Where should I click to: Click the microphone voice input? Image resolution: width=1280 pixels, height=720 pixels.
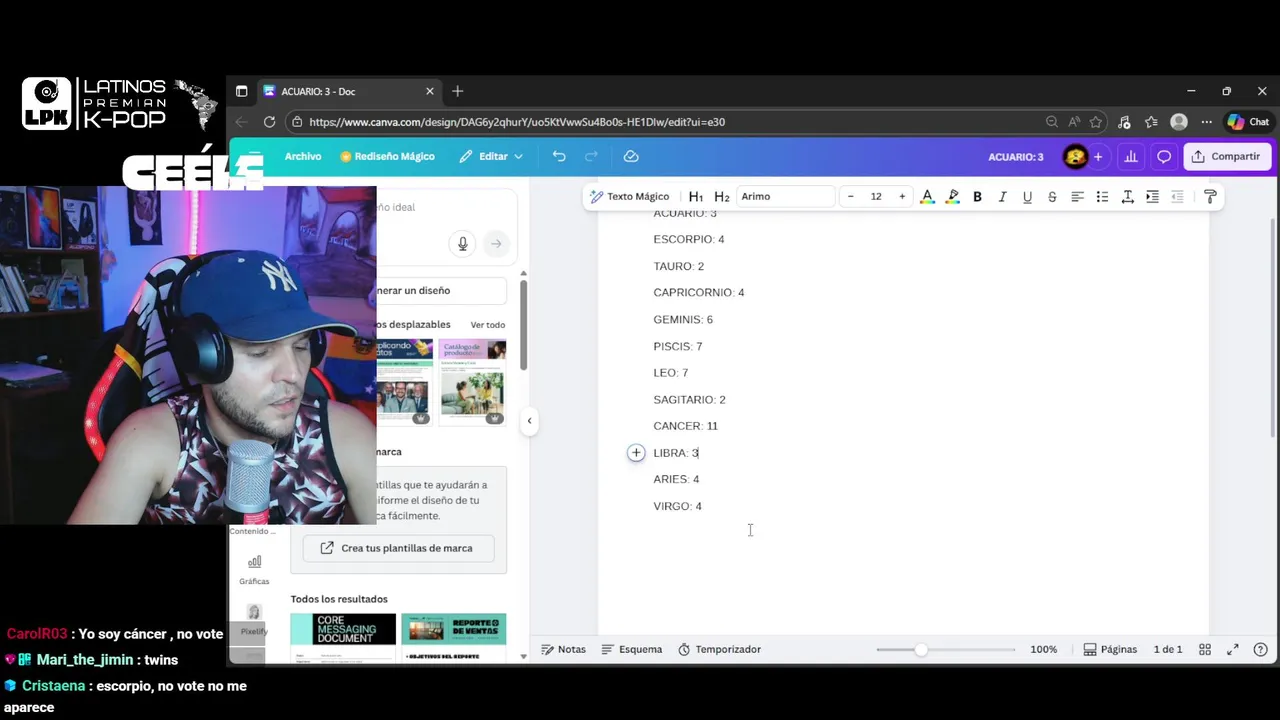(462, 243)
